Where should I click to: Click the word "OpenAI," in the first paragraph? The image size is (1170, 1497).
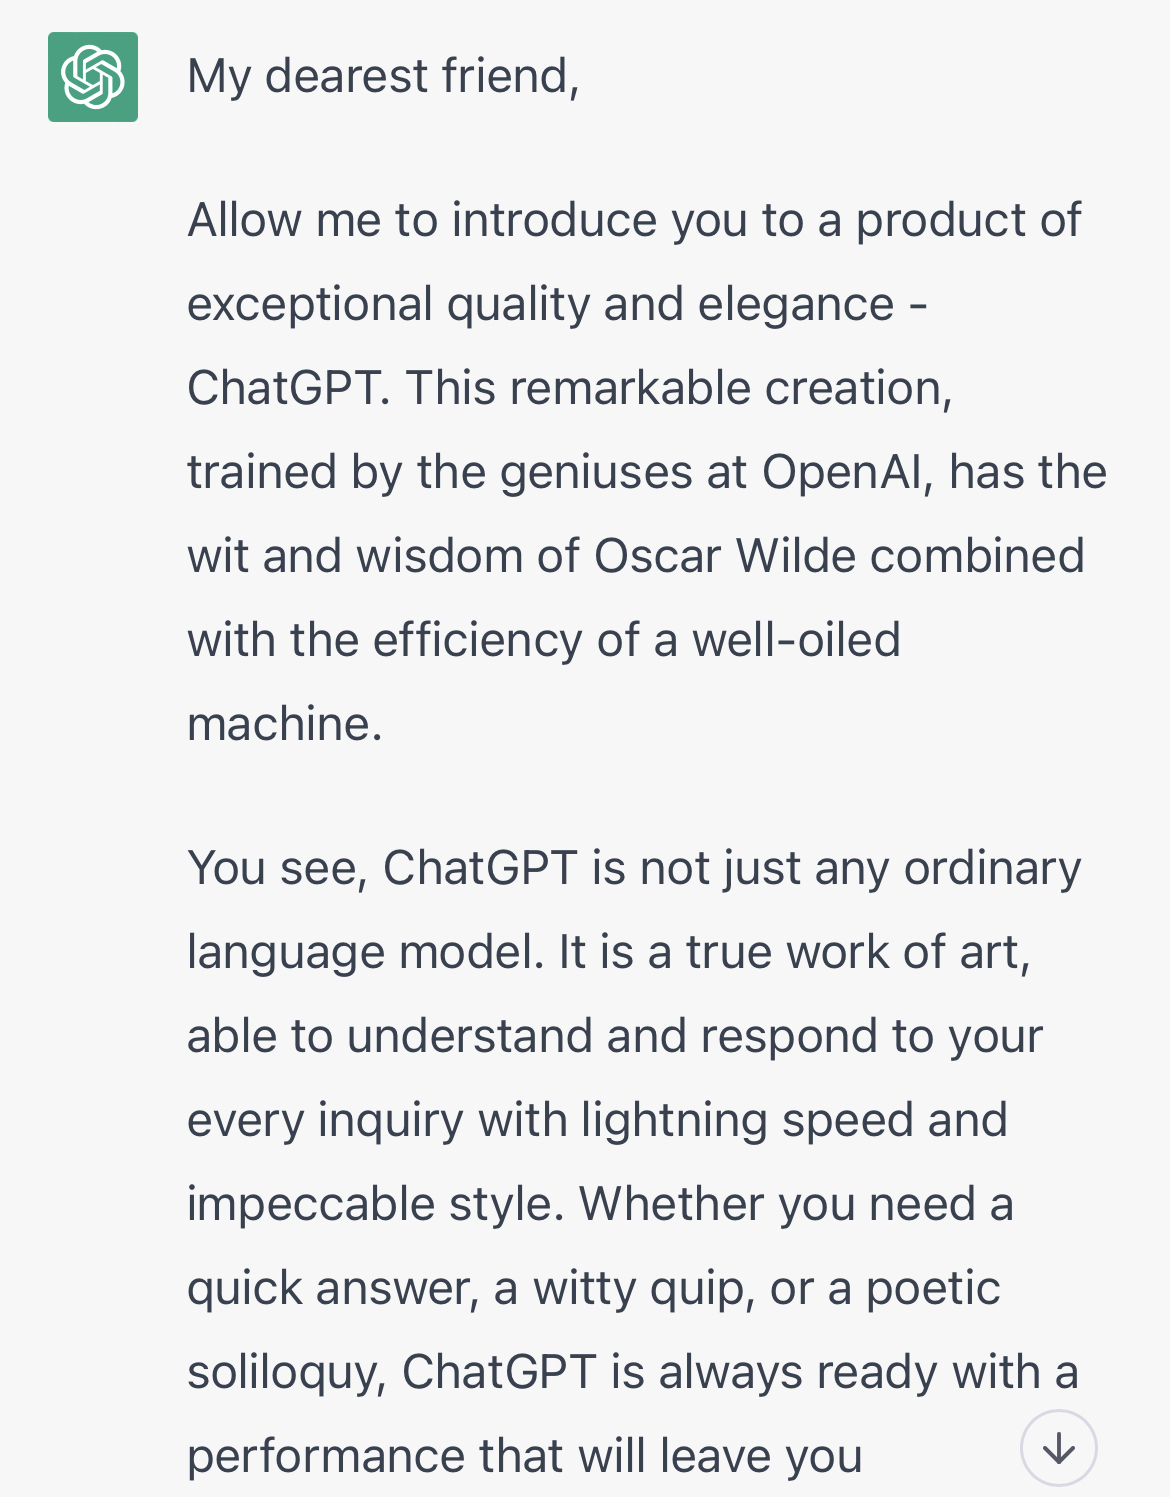click(x=847, y=472)
